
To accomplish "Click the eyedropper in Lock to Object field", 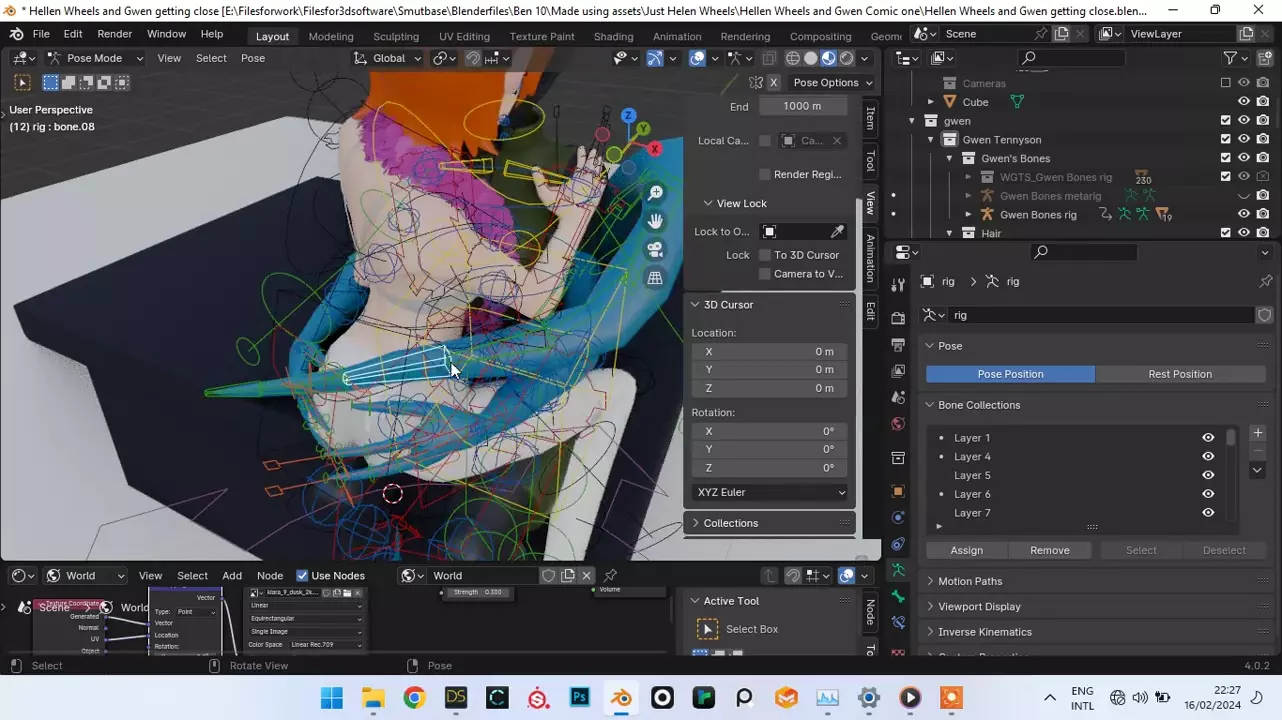I will [837, 232].
